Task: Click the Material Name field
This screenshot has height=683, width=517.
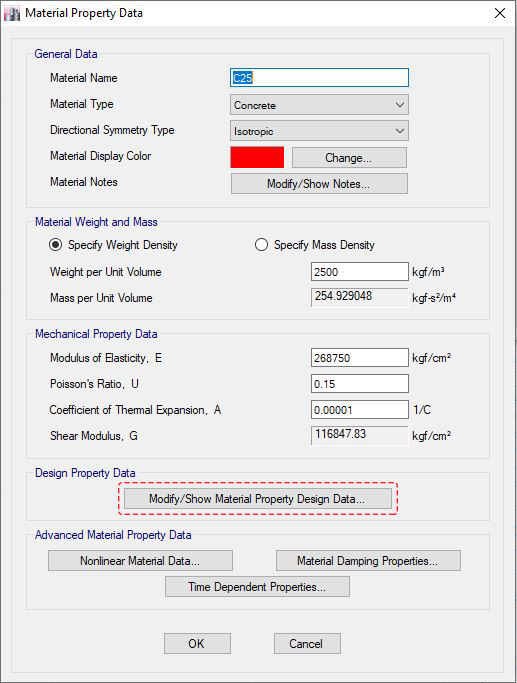Action: tap(319, 78)
